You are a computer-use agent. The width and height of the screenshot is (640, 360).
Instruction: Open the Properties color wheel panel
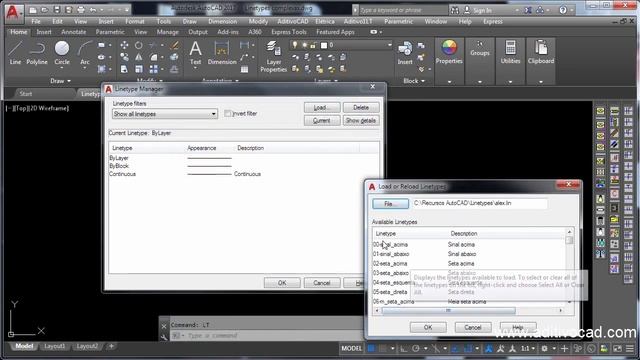449,52
